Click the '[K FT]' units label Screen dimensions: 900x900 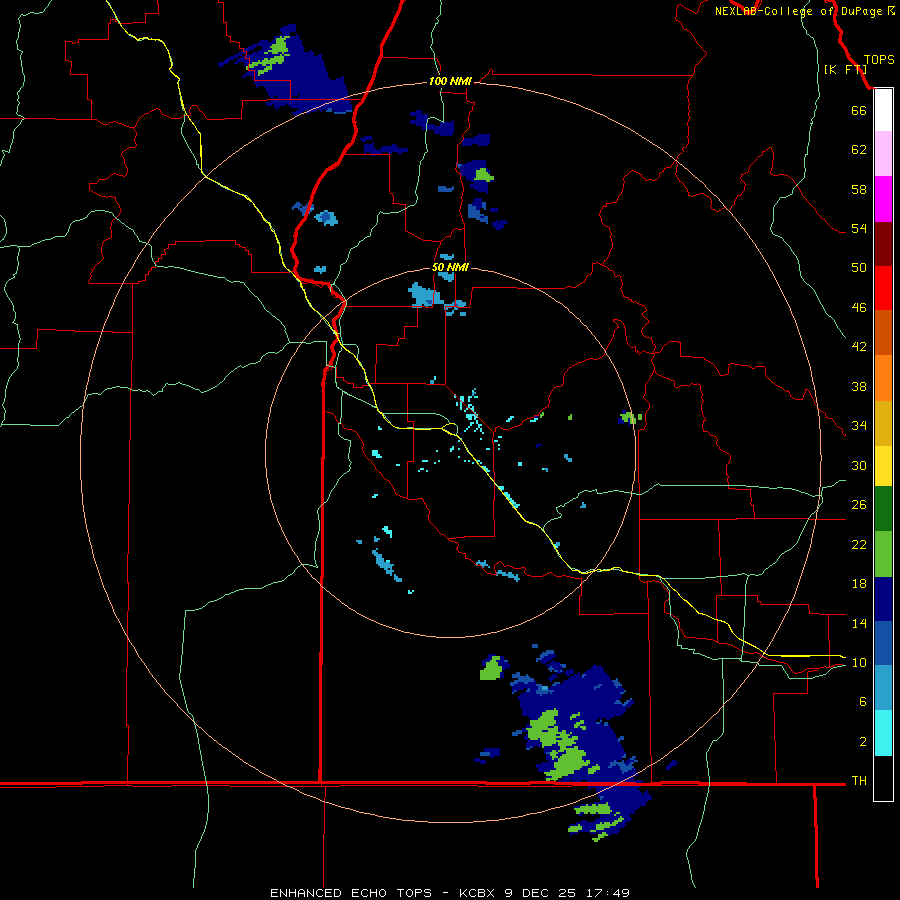844,69
